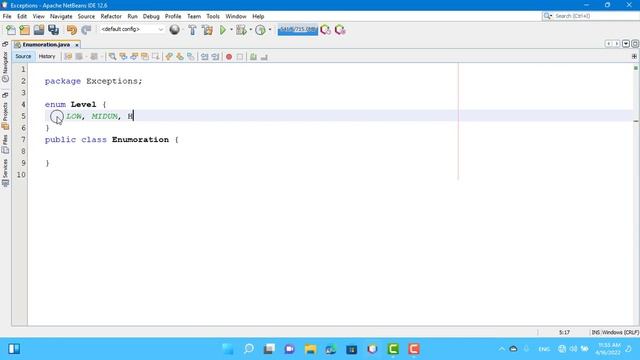Click the first profiler icon after the memory bar
The width and height of the screenshot is (640, 360).
(x=325, y=30)
